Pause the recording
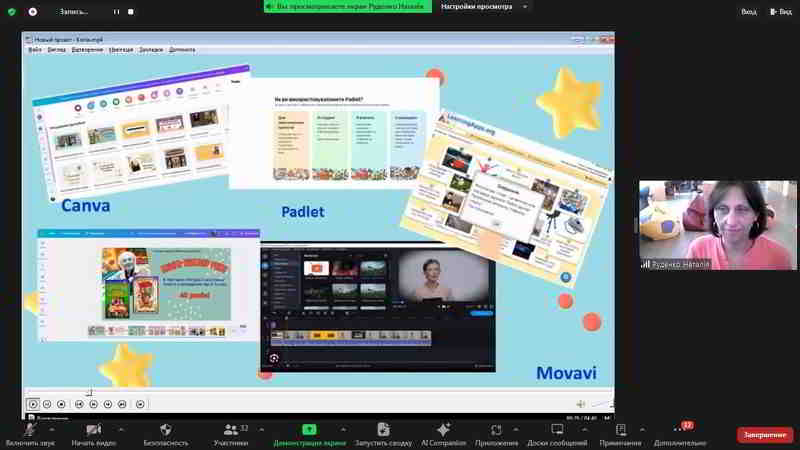Screen dimensions: 800x450 tap(116, 11)
